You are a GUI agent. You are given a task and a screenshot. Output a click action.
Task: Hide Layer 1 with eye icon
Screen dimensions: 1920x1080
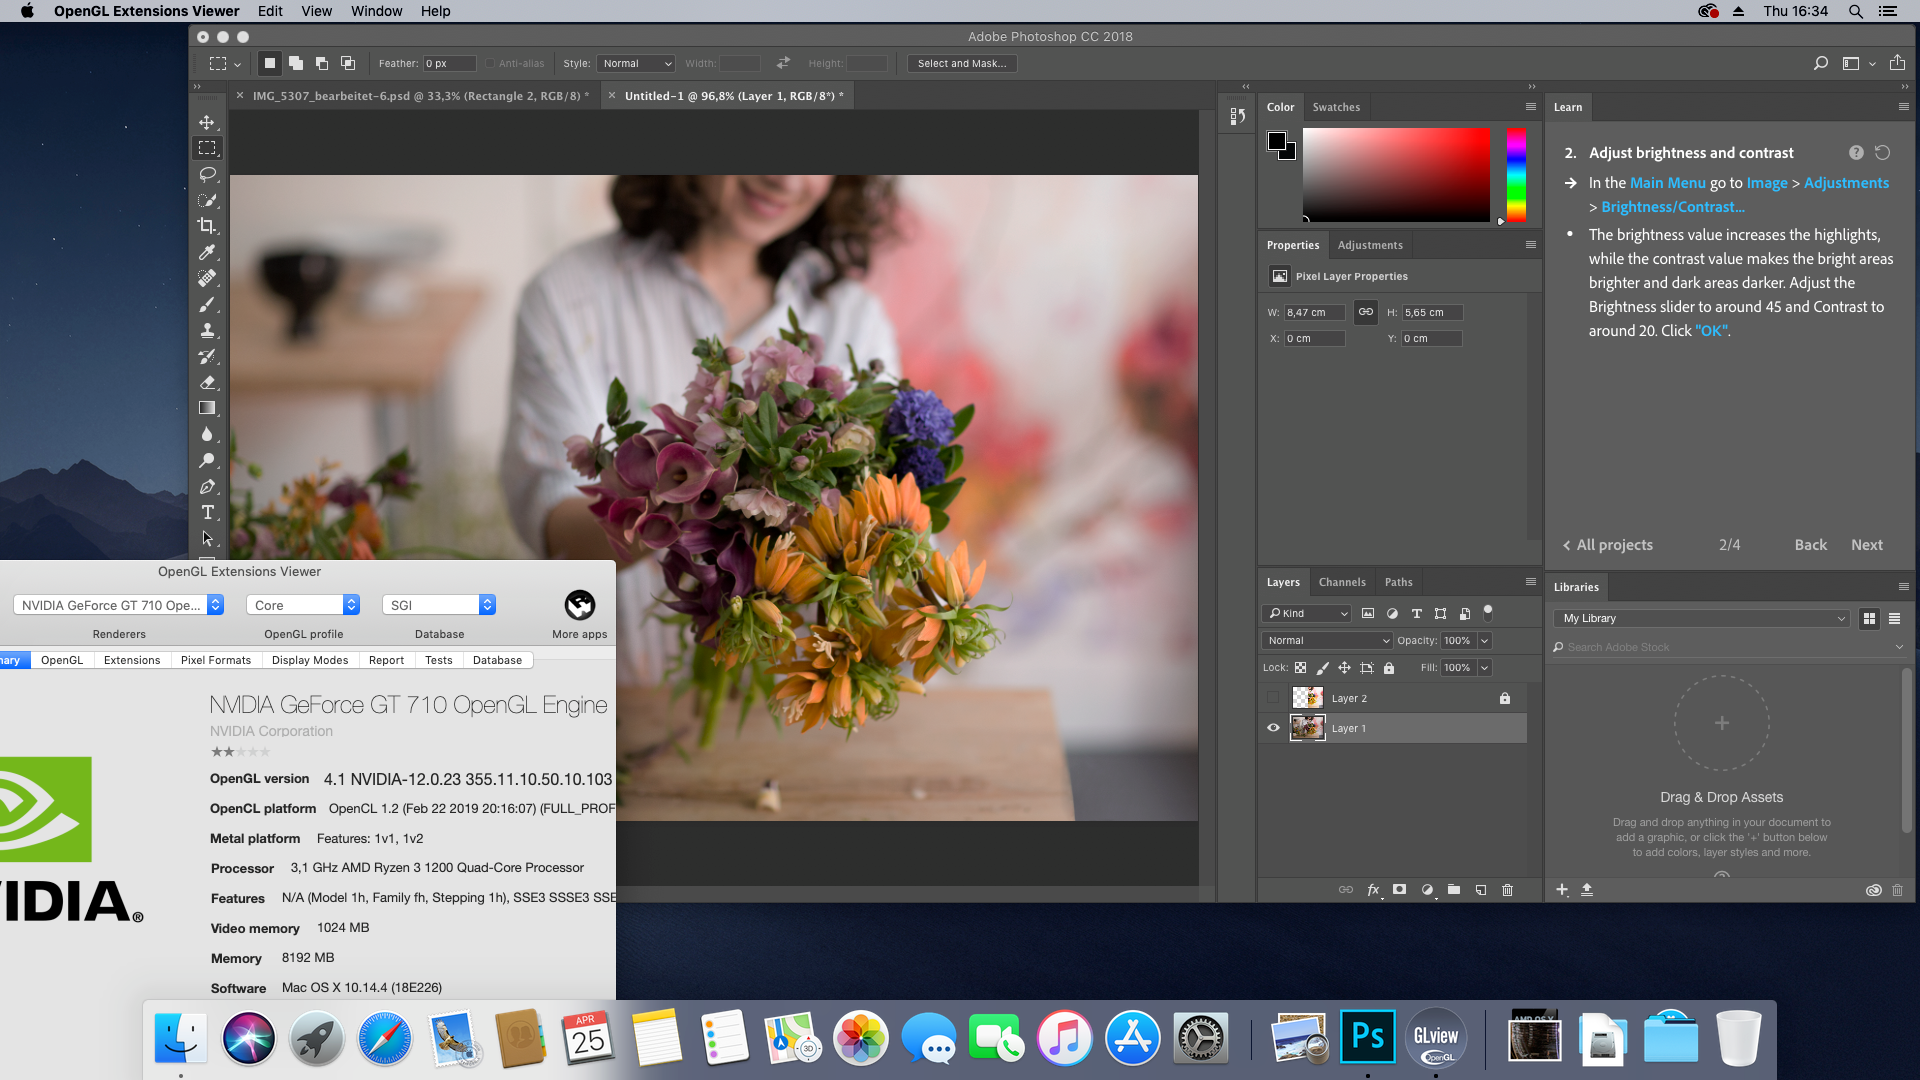point(1273,728)
